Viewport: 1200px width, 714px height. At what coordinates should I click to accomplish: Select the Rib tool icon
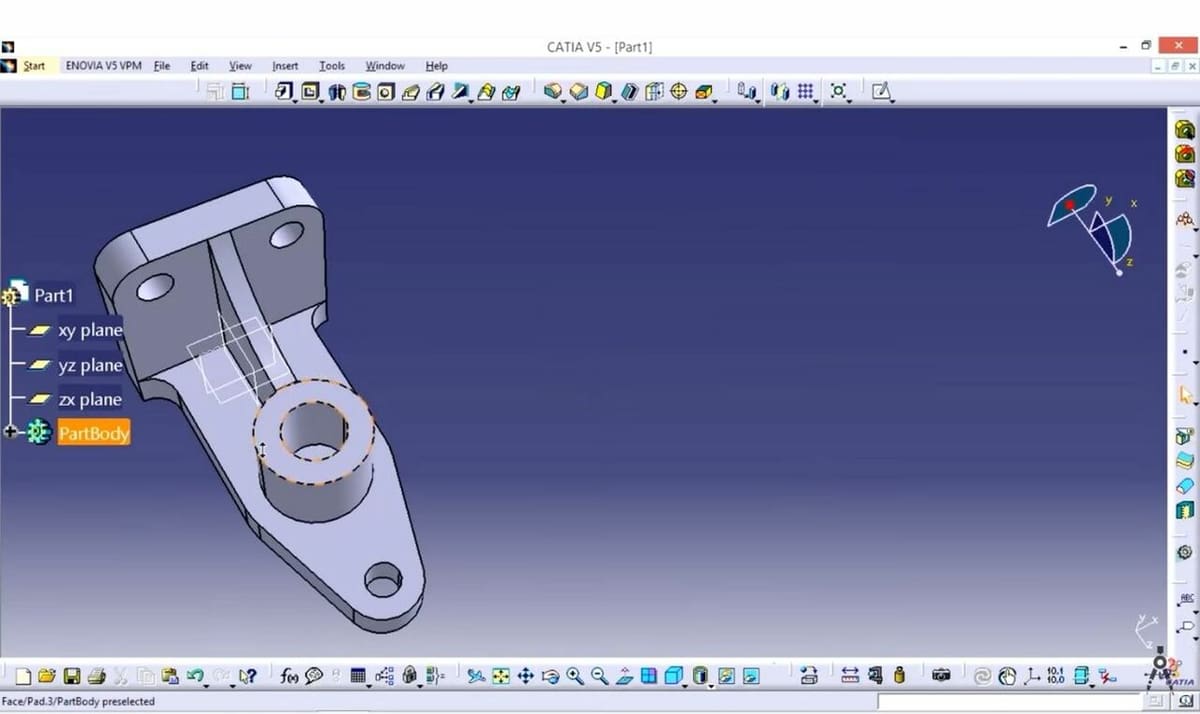click(x=409, y=91)
